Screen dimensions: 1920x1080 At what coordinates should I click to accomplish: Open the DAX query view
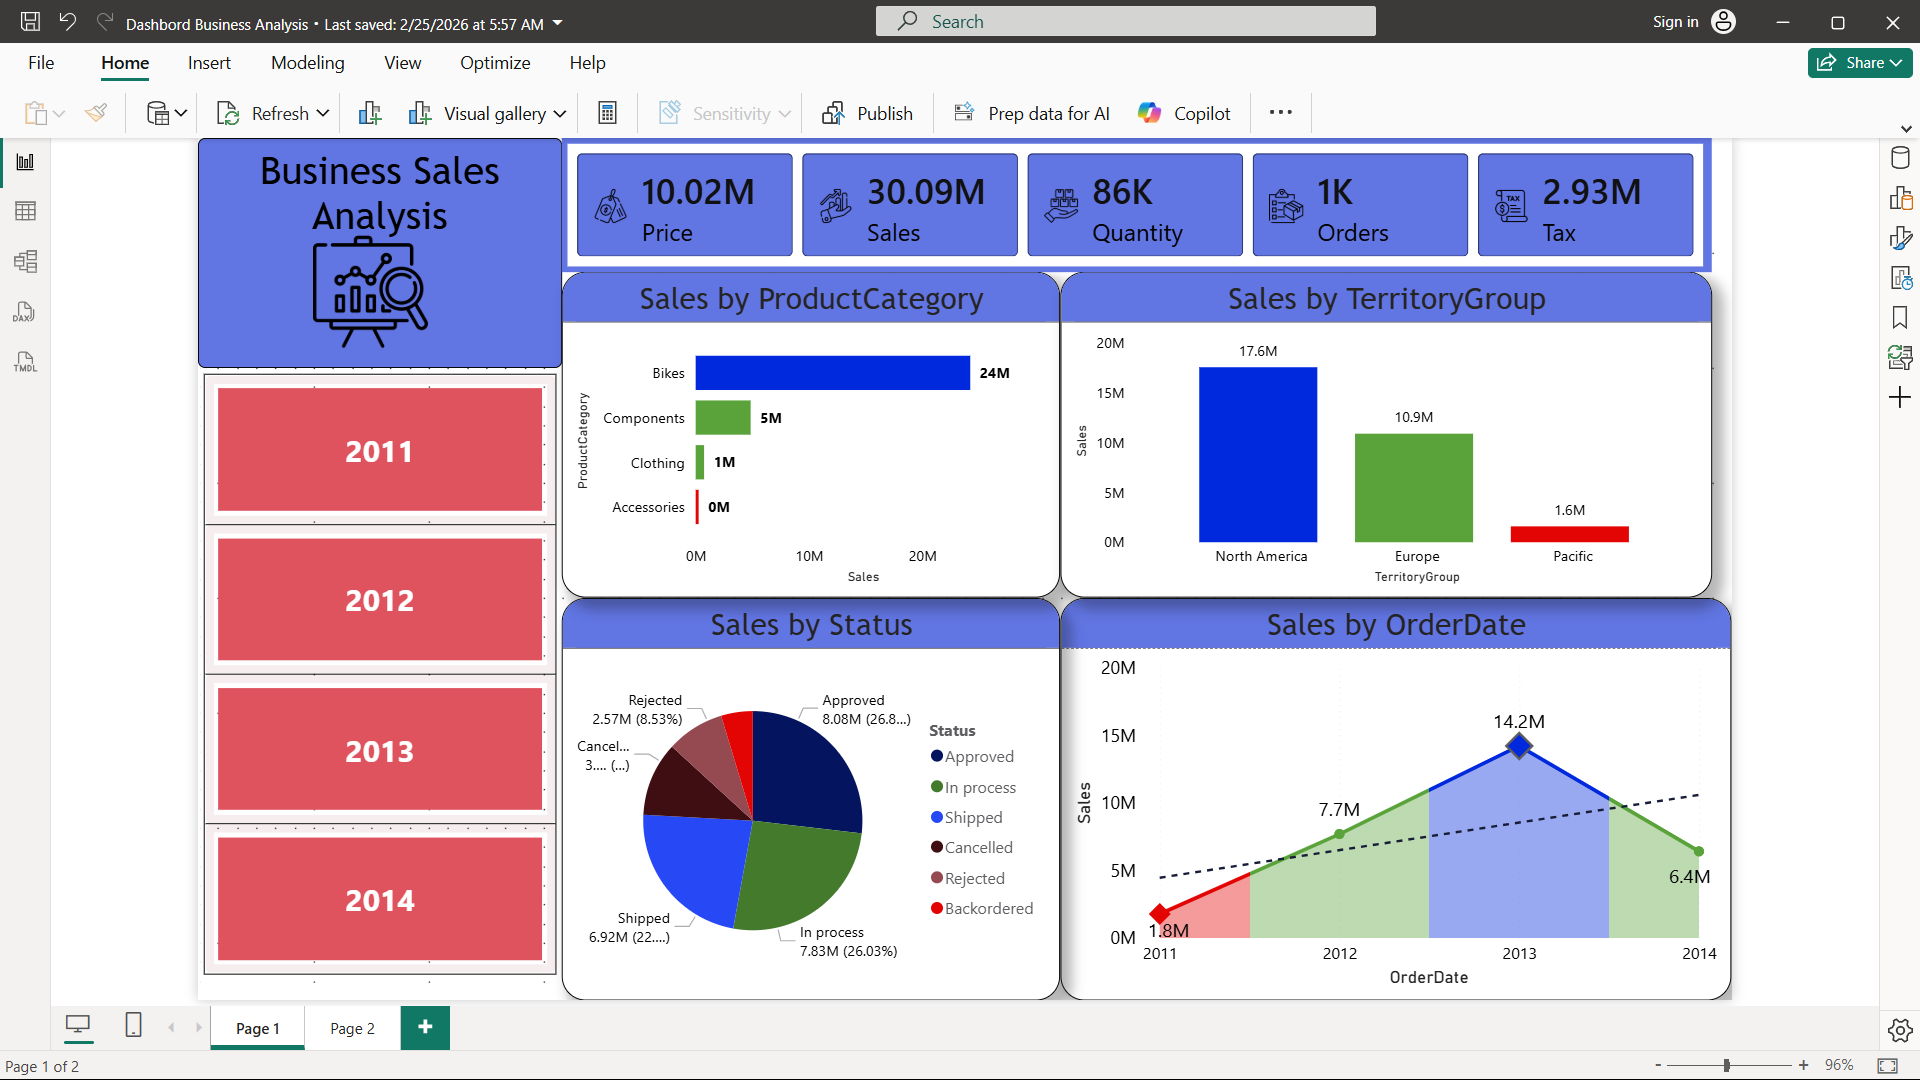[x=25, y=312]
